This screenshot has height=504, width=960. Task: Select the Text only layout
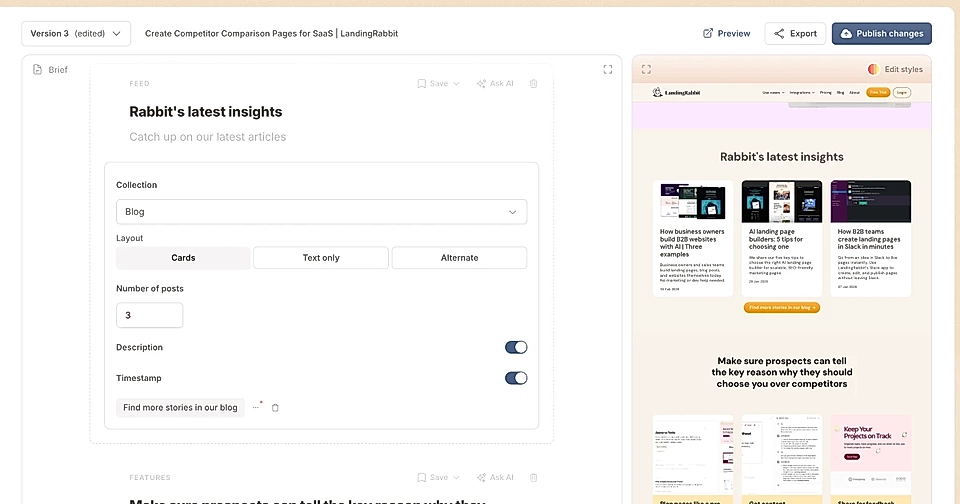[321, 258]
